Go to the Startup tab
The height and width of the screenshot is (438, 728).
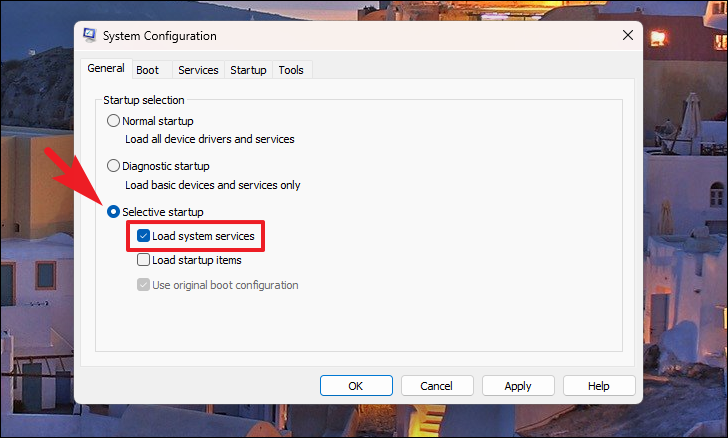(x=248, y=70)
